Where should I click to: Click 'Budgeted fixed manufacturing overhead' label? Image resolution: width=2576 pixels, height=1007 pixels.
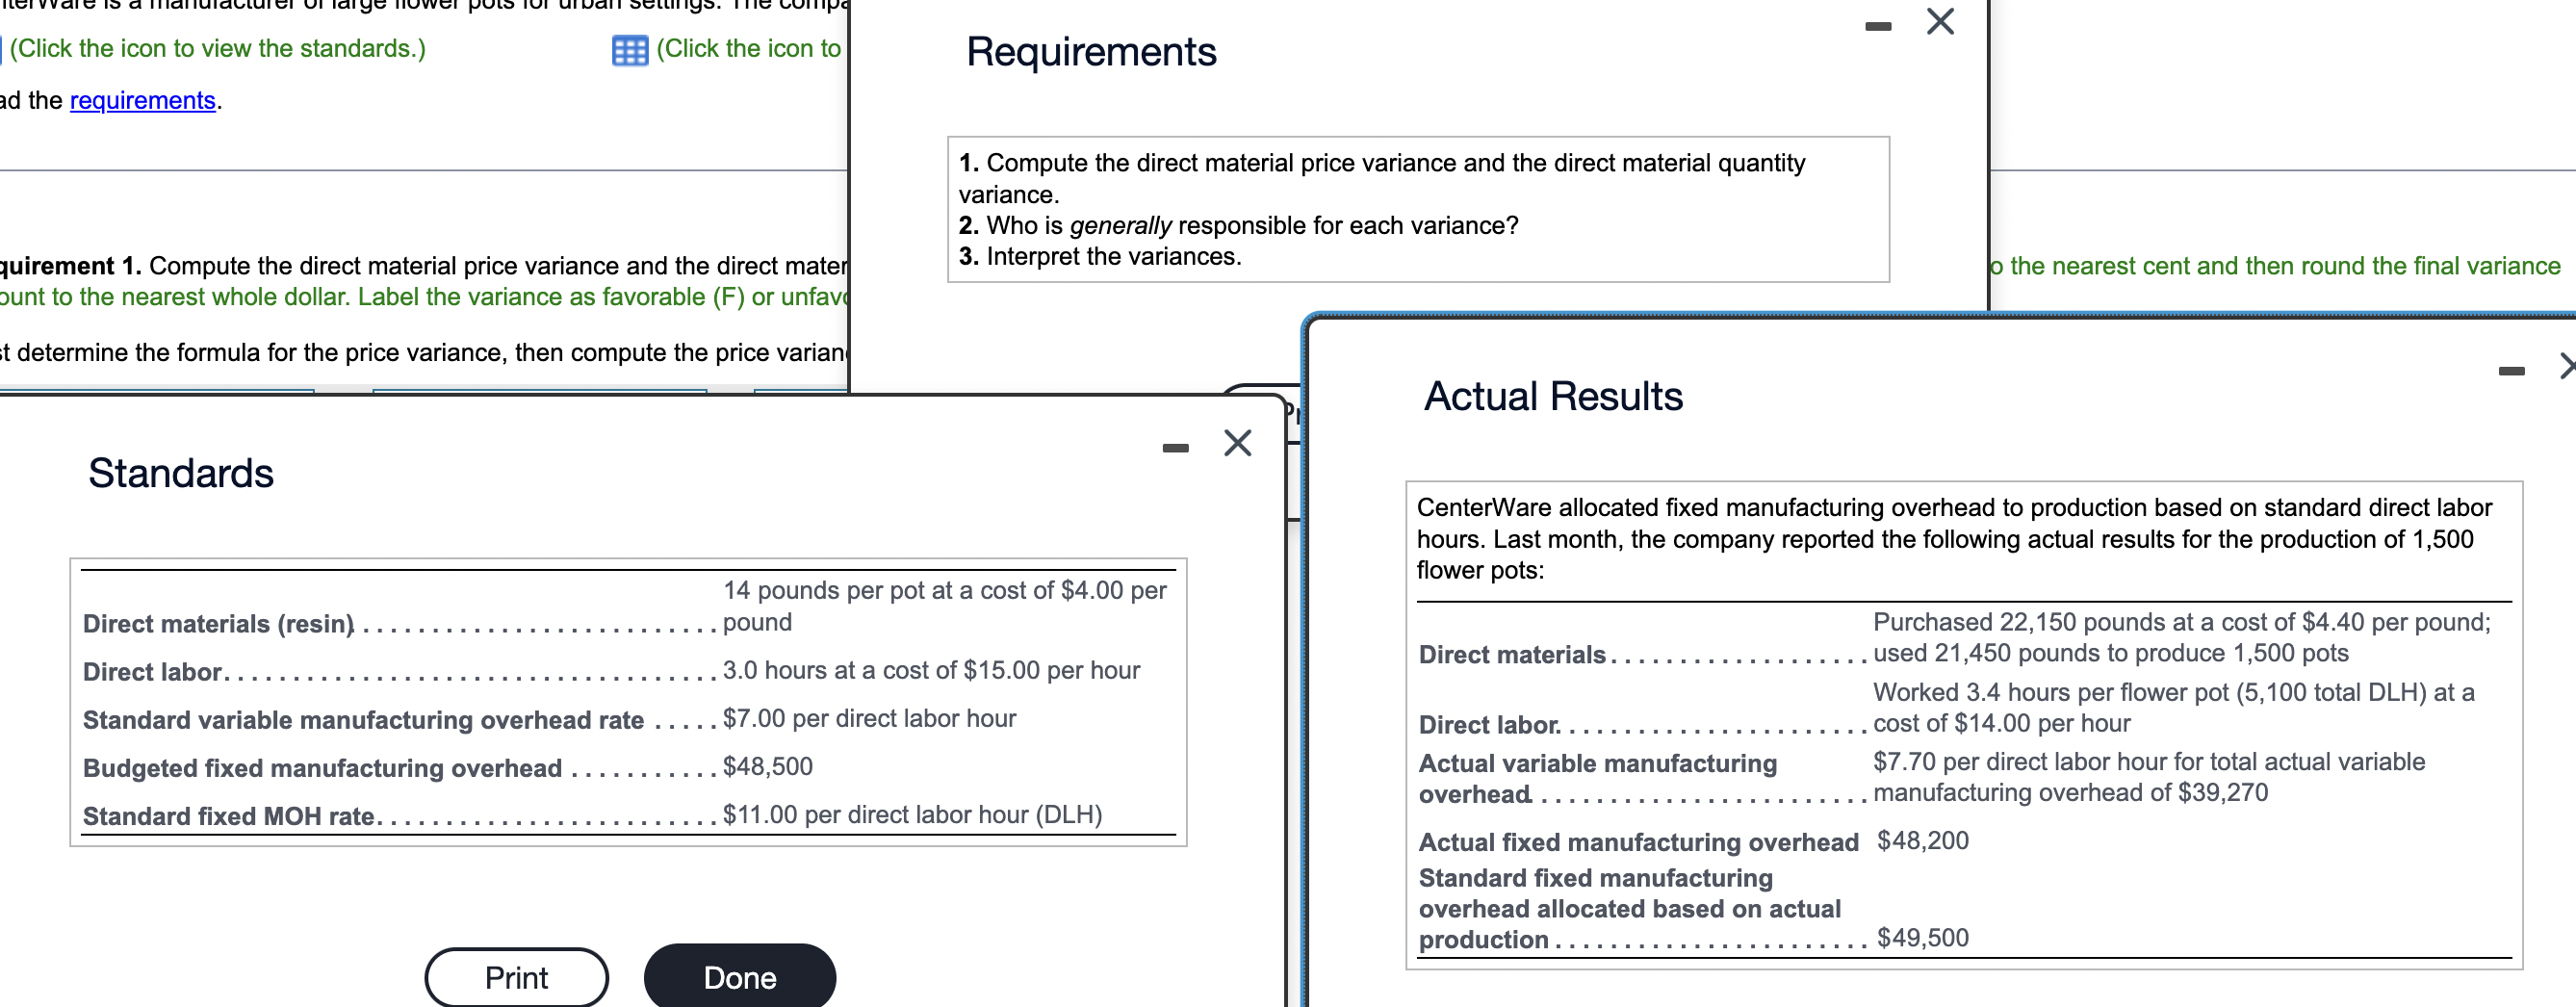point(322,768)
